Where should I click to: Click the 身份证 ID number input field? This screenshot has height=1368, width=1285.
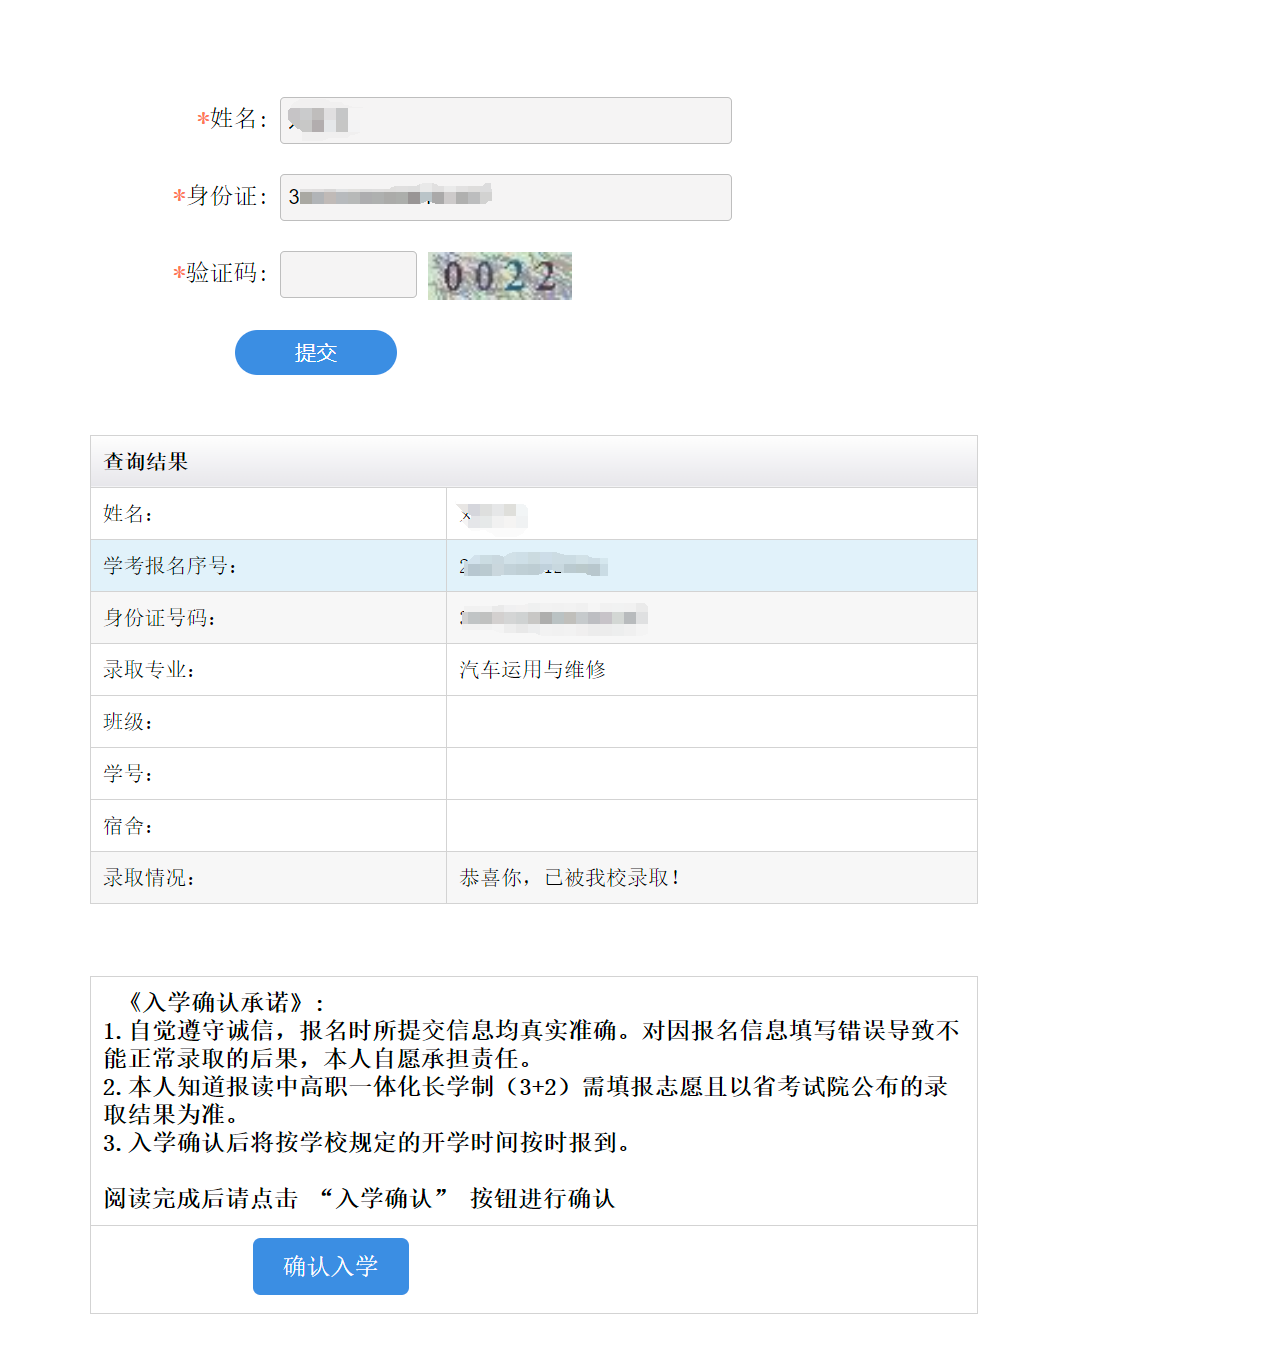(504, 197)
